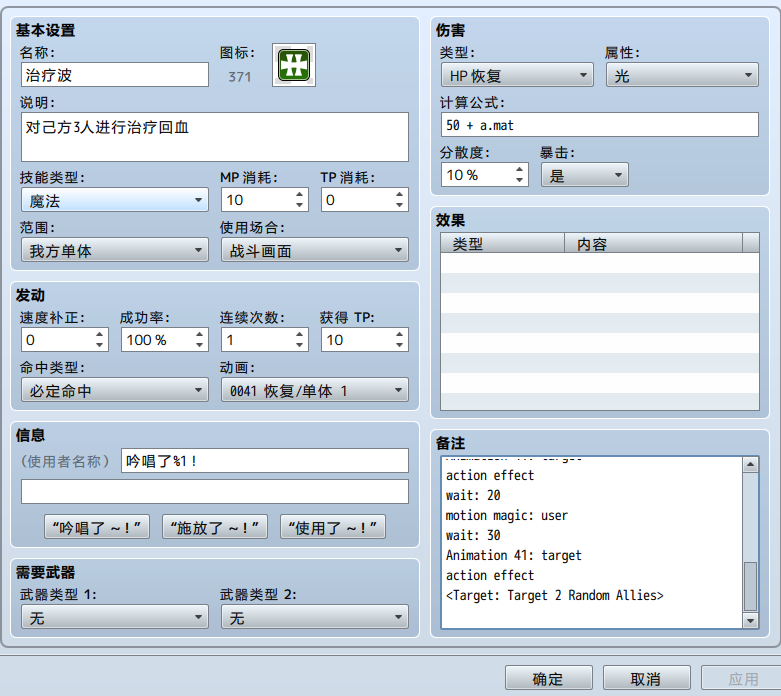Image resolution: width=781 pixels, height=696 pixels.
Task: Decrease the TP 消耗 value
Action: [x=399, y=205]
